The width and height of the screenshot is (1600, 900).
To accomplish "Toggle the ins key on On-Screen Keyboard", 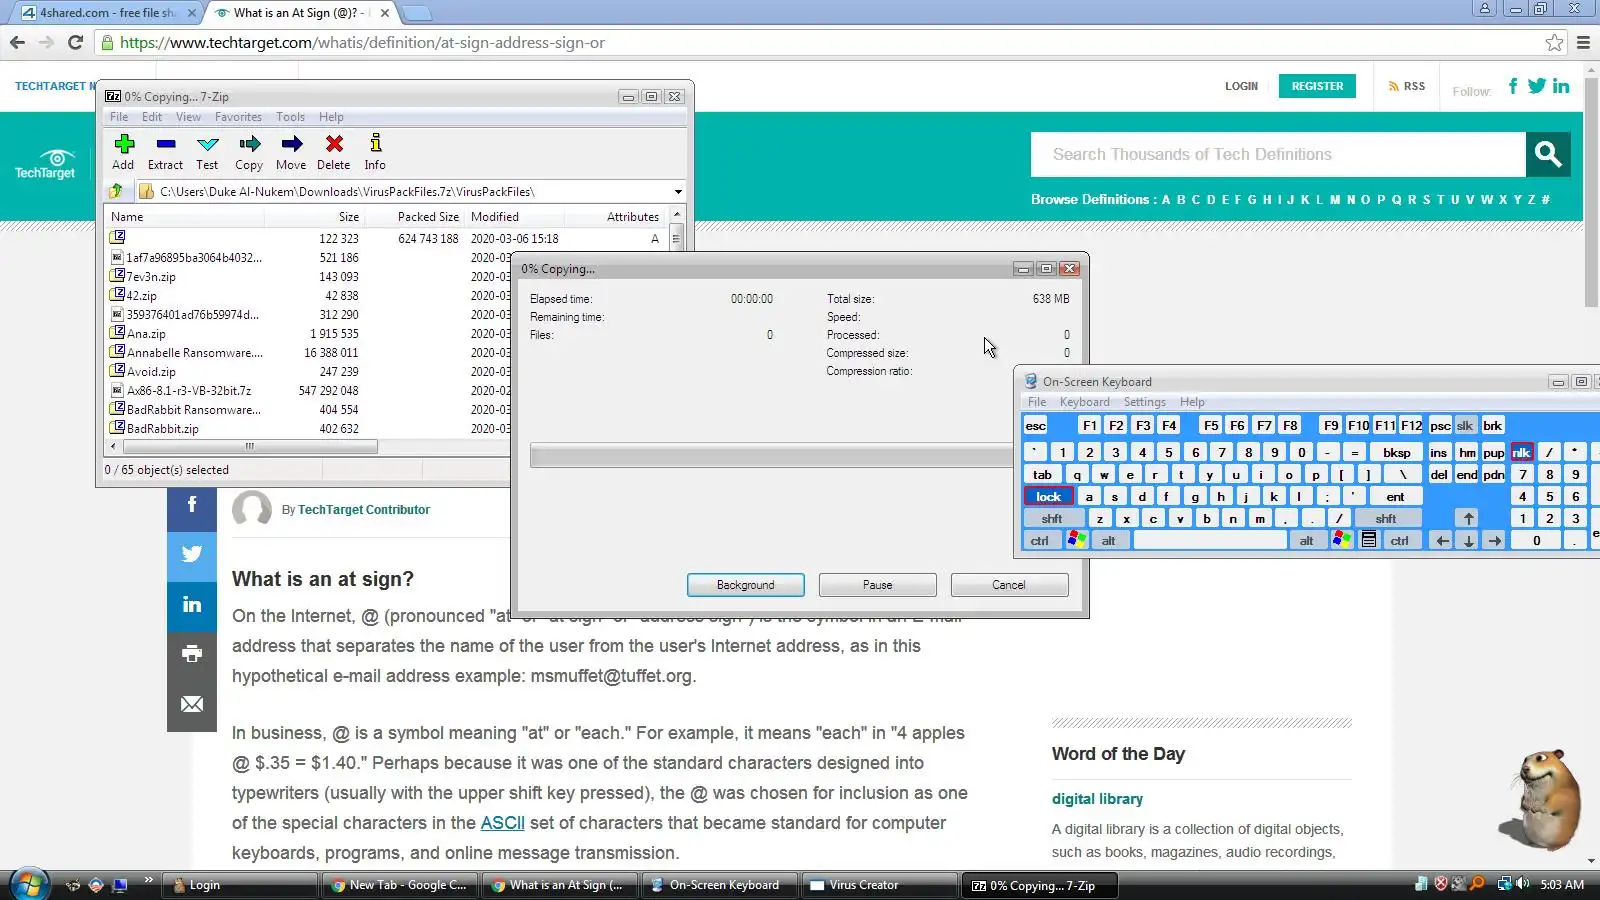I will [1438, 452].
